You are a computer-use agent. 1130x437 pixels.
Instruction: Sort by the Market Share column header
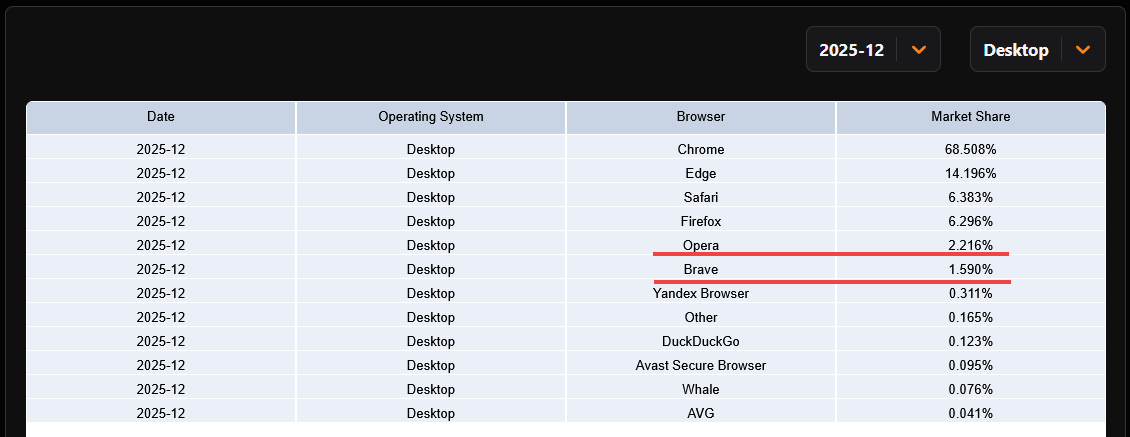tap(971, 118)
